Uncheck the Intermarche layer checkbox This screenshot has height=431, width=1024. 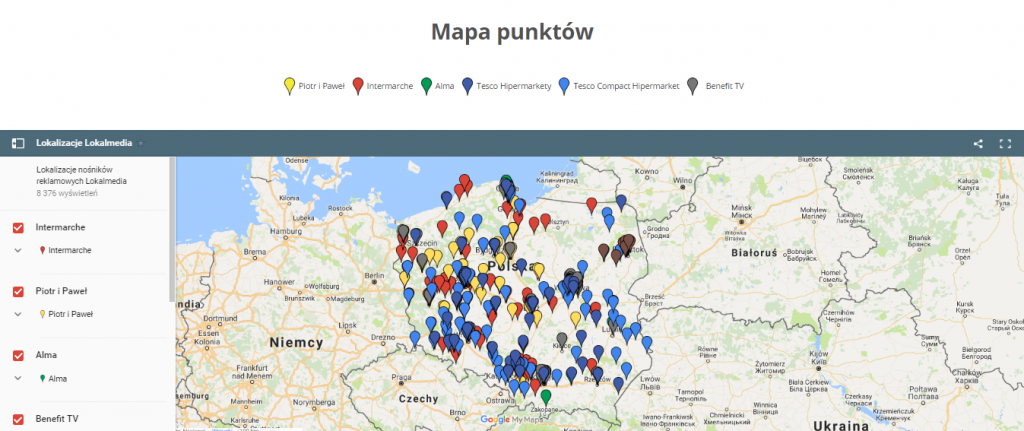click(x=18, y=228)
